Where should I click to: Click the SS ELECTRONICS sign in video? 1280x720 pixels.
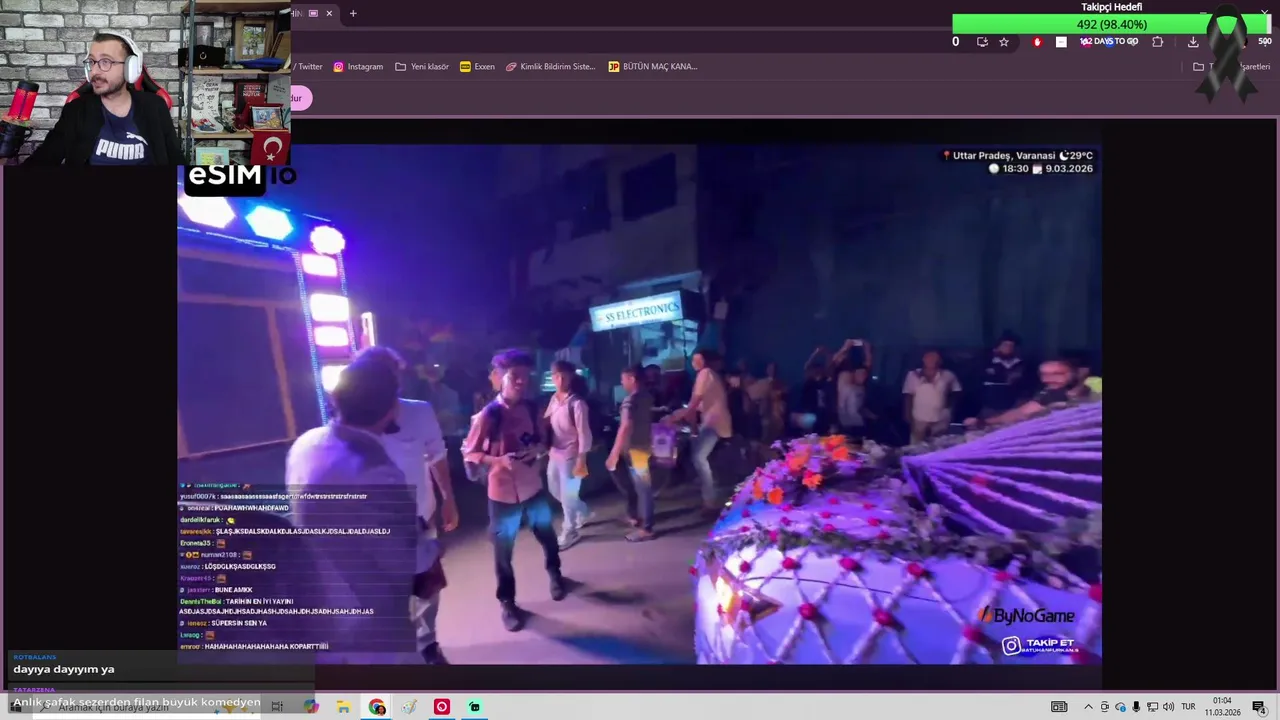coord(637,313)
